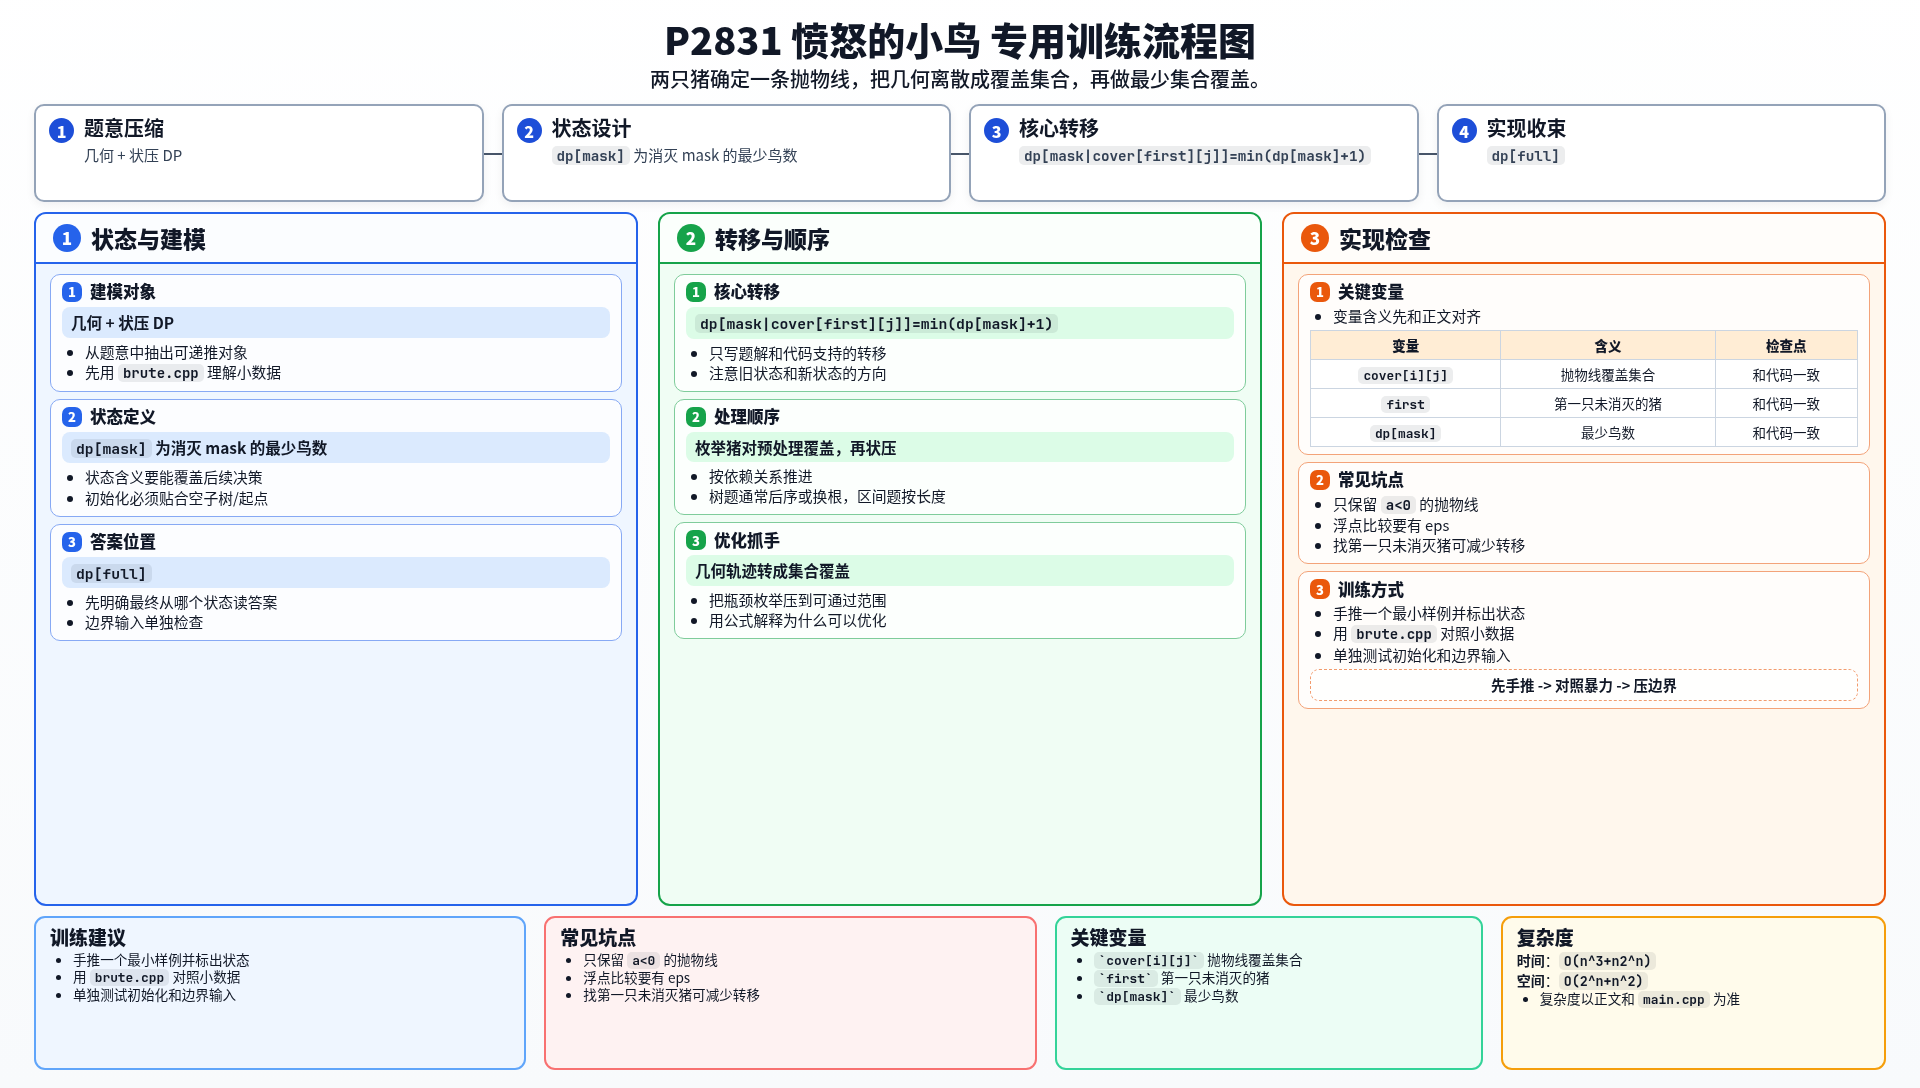The image size is (1920, 1088).
Task: Click the dashed box 先手推 -> 对照暴力 -> 压边界
Action: 1583,685
